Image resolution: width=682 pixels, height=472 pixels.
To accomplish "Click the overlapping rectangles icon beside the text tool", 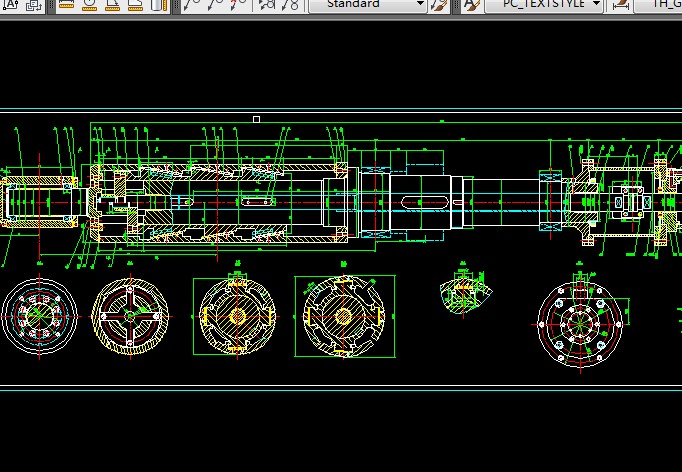I will click(33, 4).
